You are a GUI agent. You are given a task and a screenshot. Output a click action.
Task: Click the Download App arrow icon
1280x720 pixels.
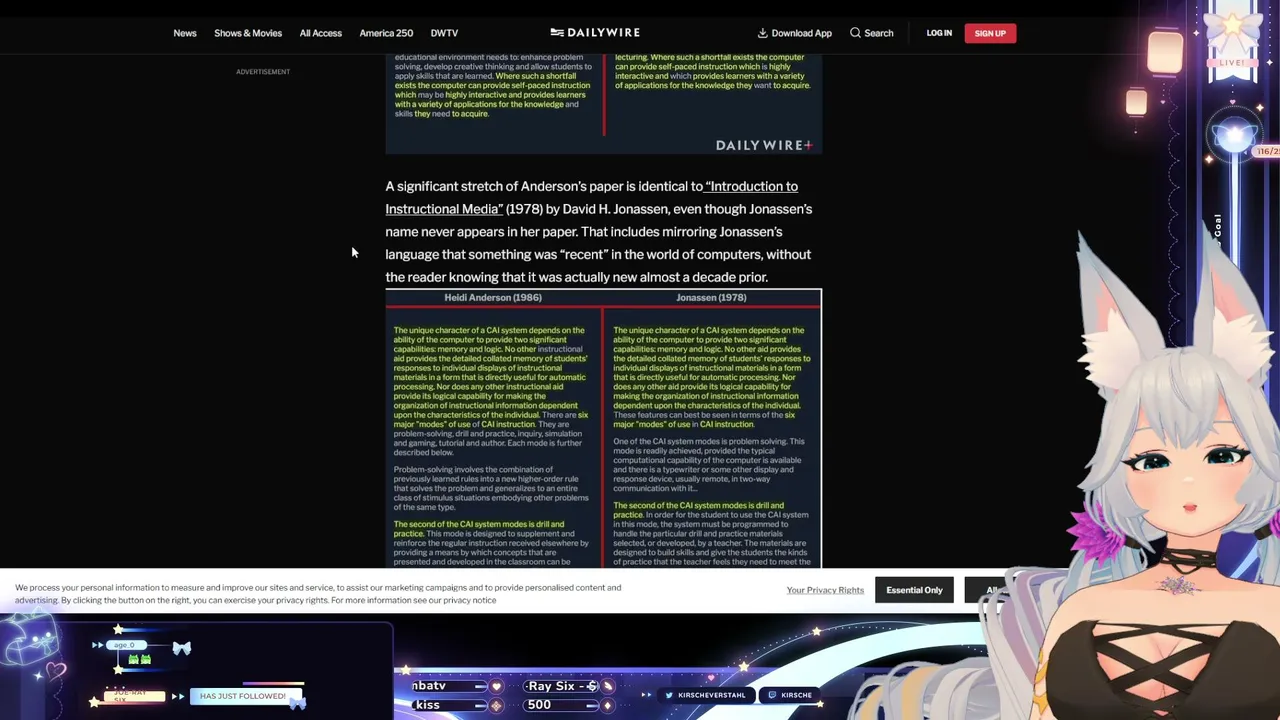point(762,33)
